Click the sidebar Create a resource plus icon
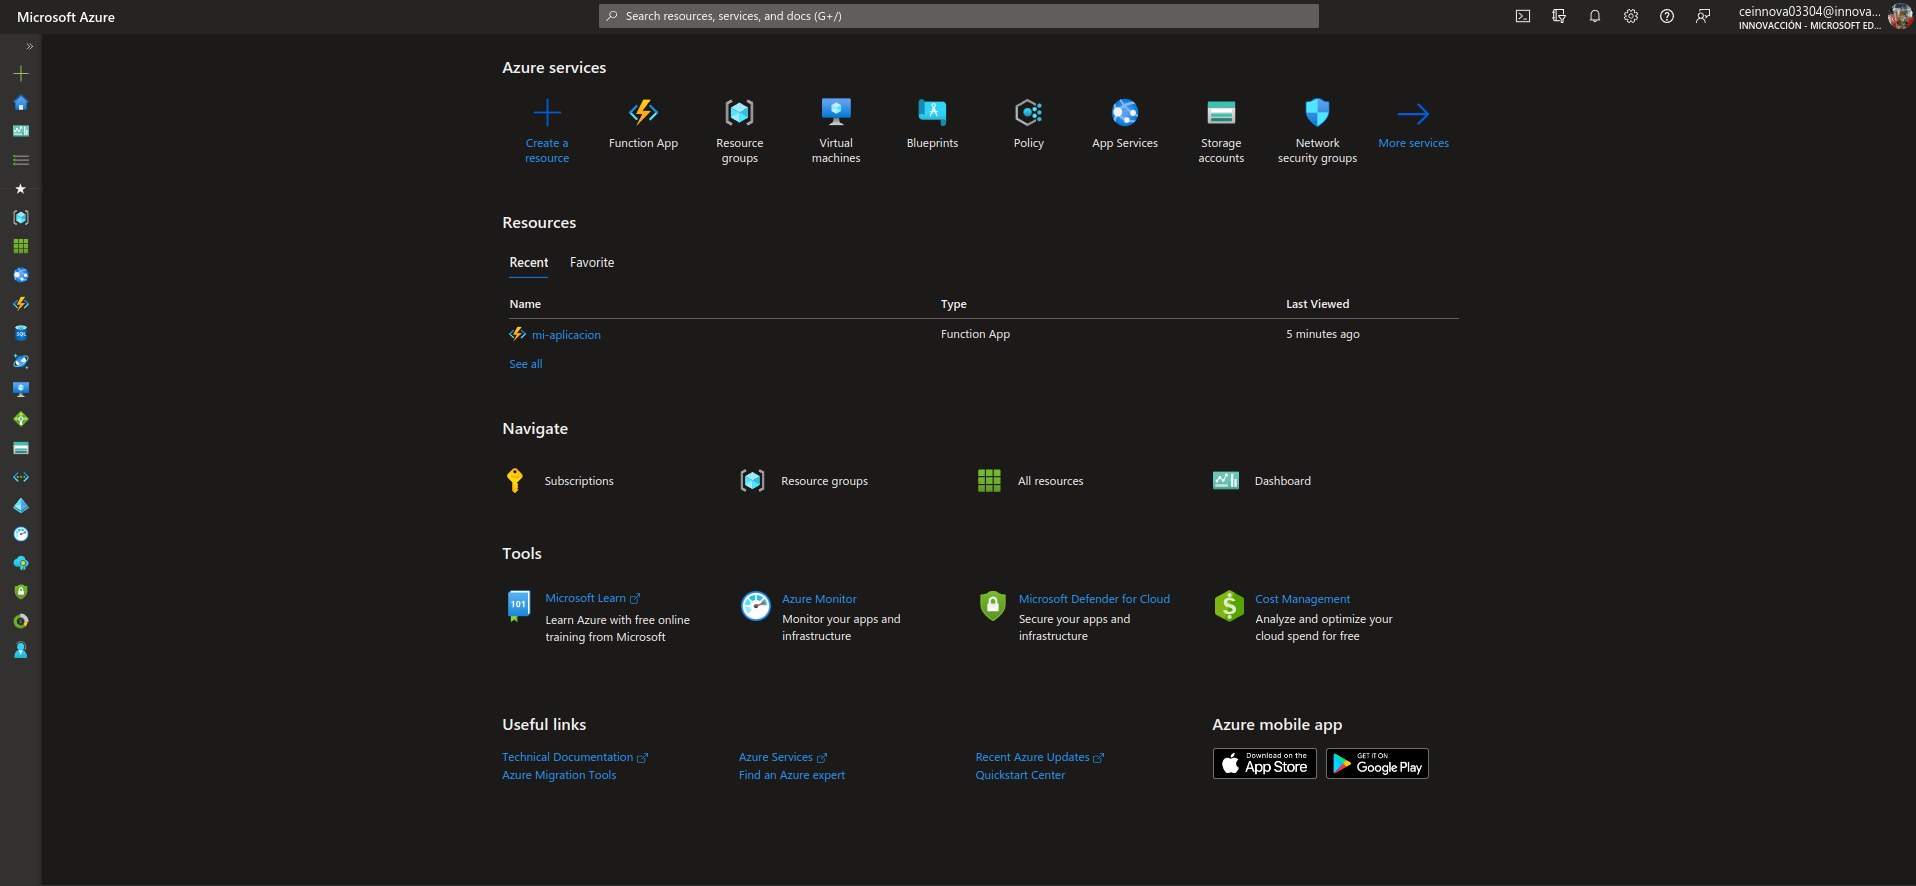Screen dimensions: 1916x886 tap(20, 73)
